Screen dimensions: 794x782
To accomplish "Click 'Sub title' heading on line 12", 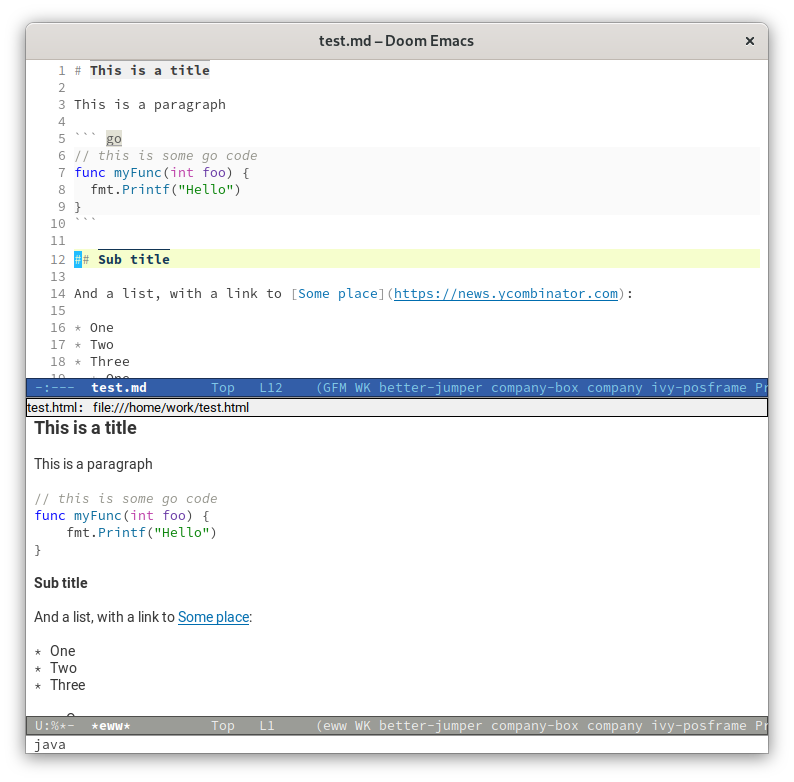I will [134, 259].
